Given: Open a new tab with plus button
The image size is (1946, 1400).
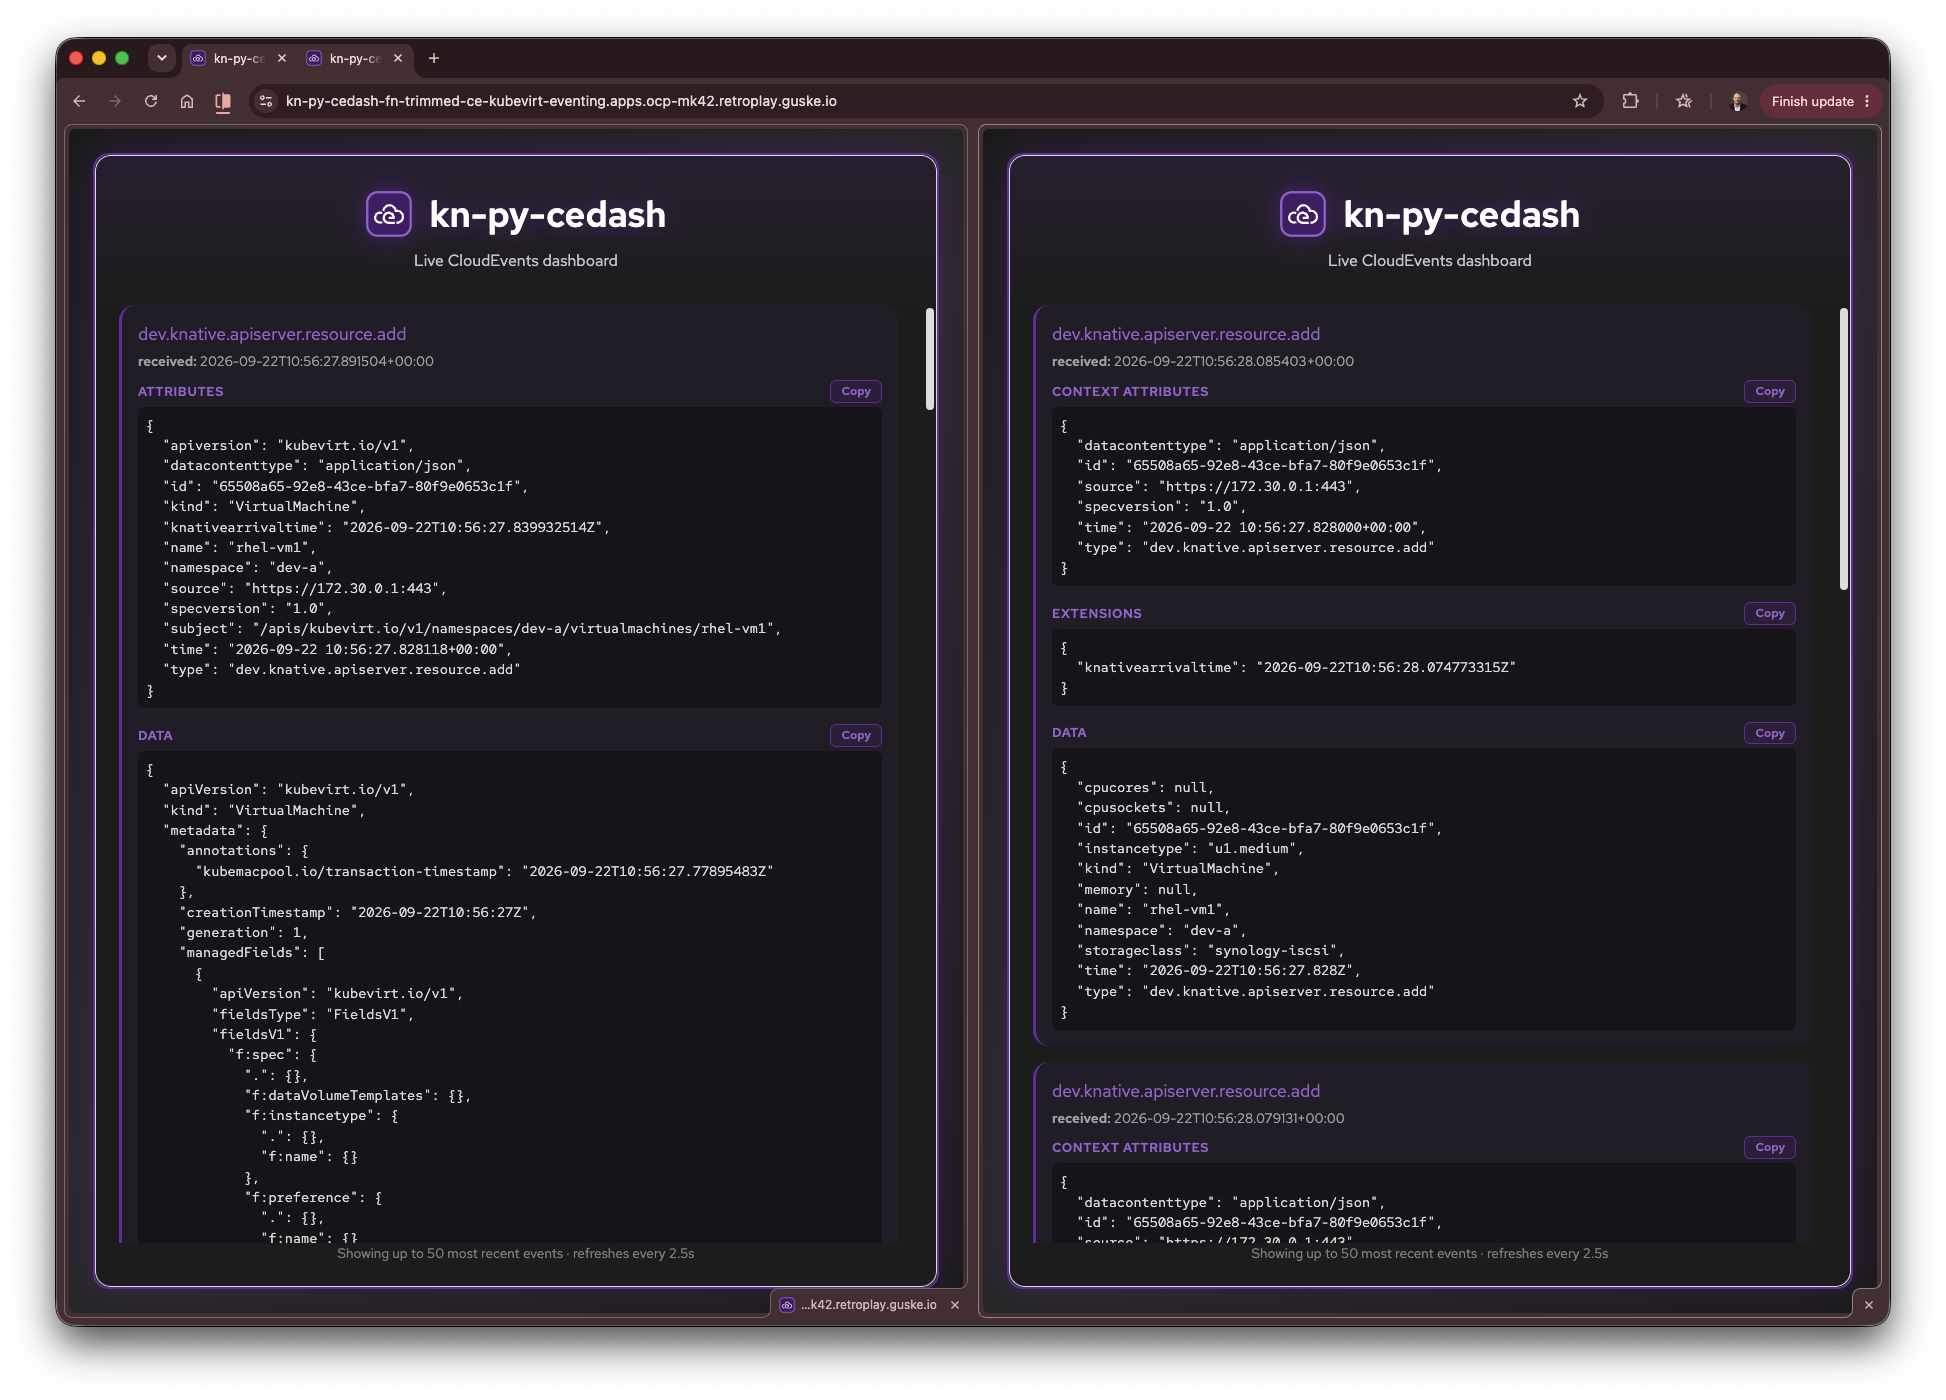Looking at the screenshot, I should click(434, 58).
